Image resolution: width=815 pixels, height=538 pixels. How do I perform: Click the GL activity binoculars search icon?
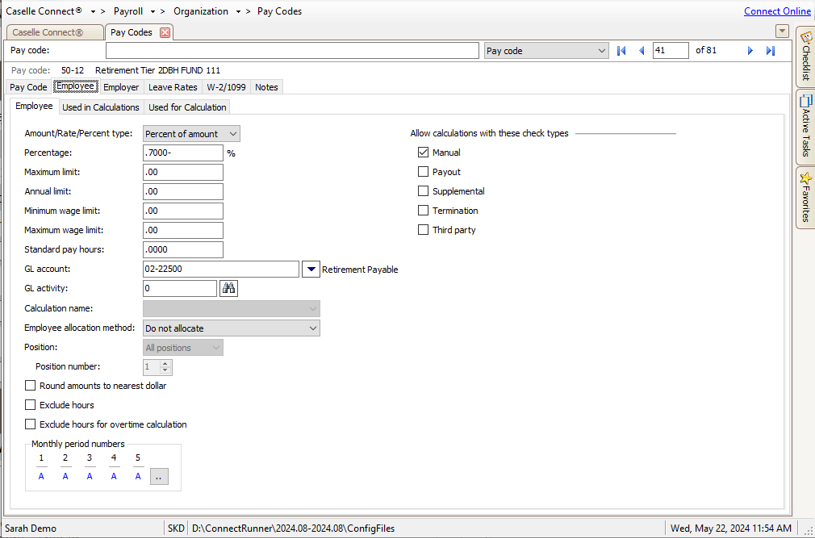click(x=229, y=288)
